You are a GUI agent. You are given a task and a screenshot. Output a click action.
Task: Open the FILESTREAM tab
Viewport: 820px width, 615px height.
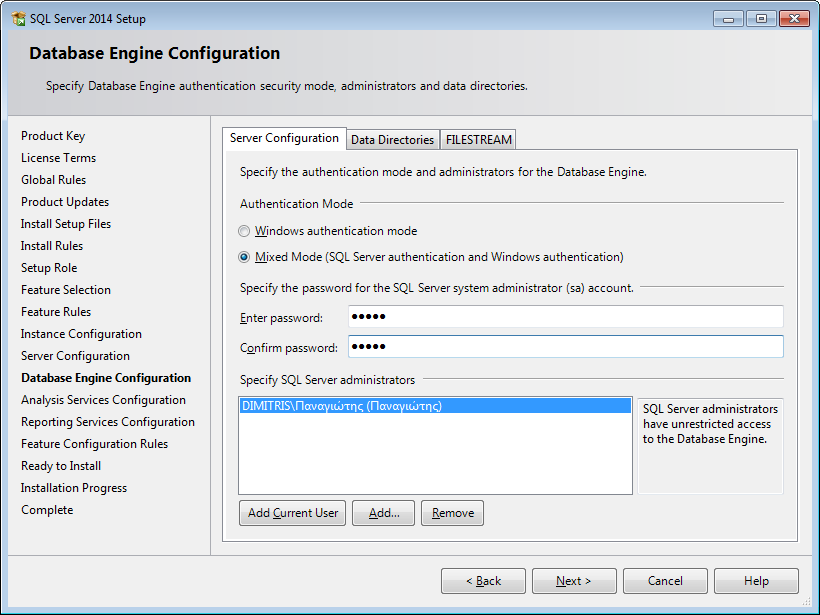click(x=479, y=140)
